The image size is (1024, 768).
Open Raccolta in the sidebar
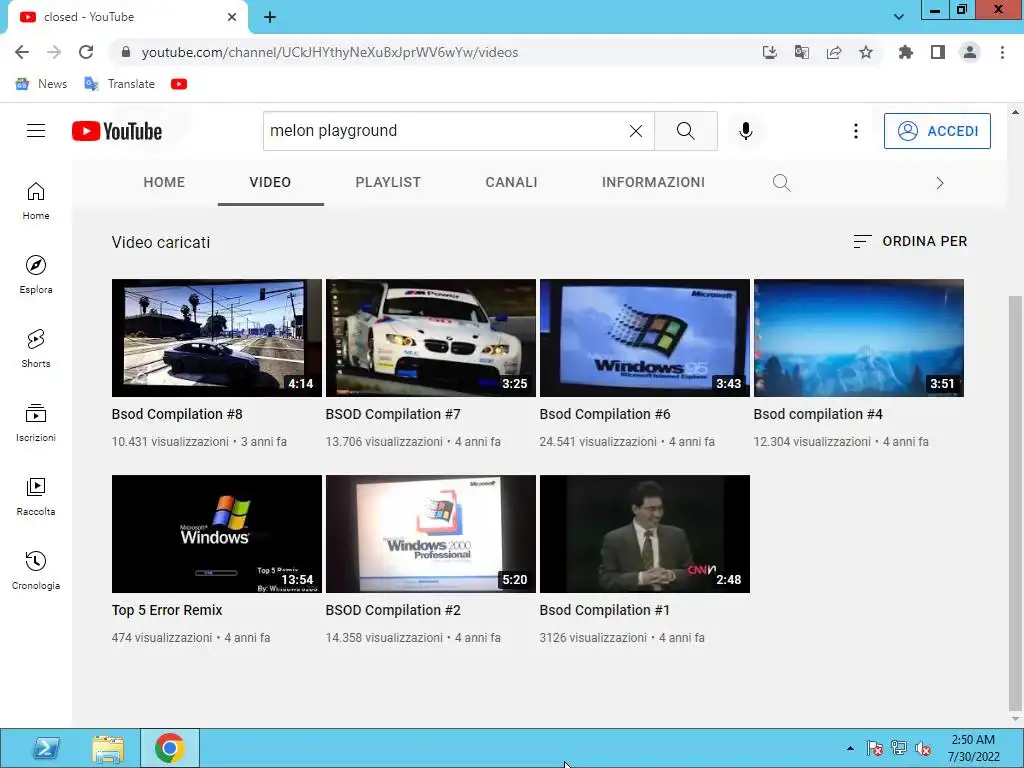[x=36, y=497]
